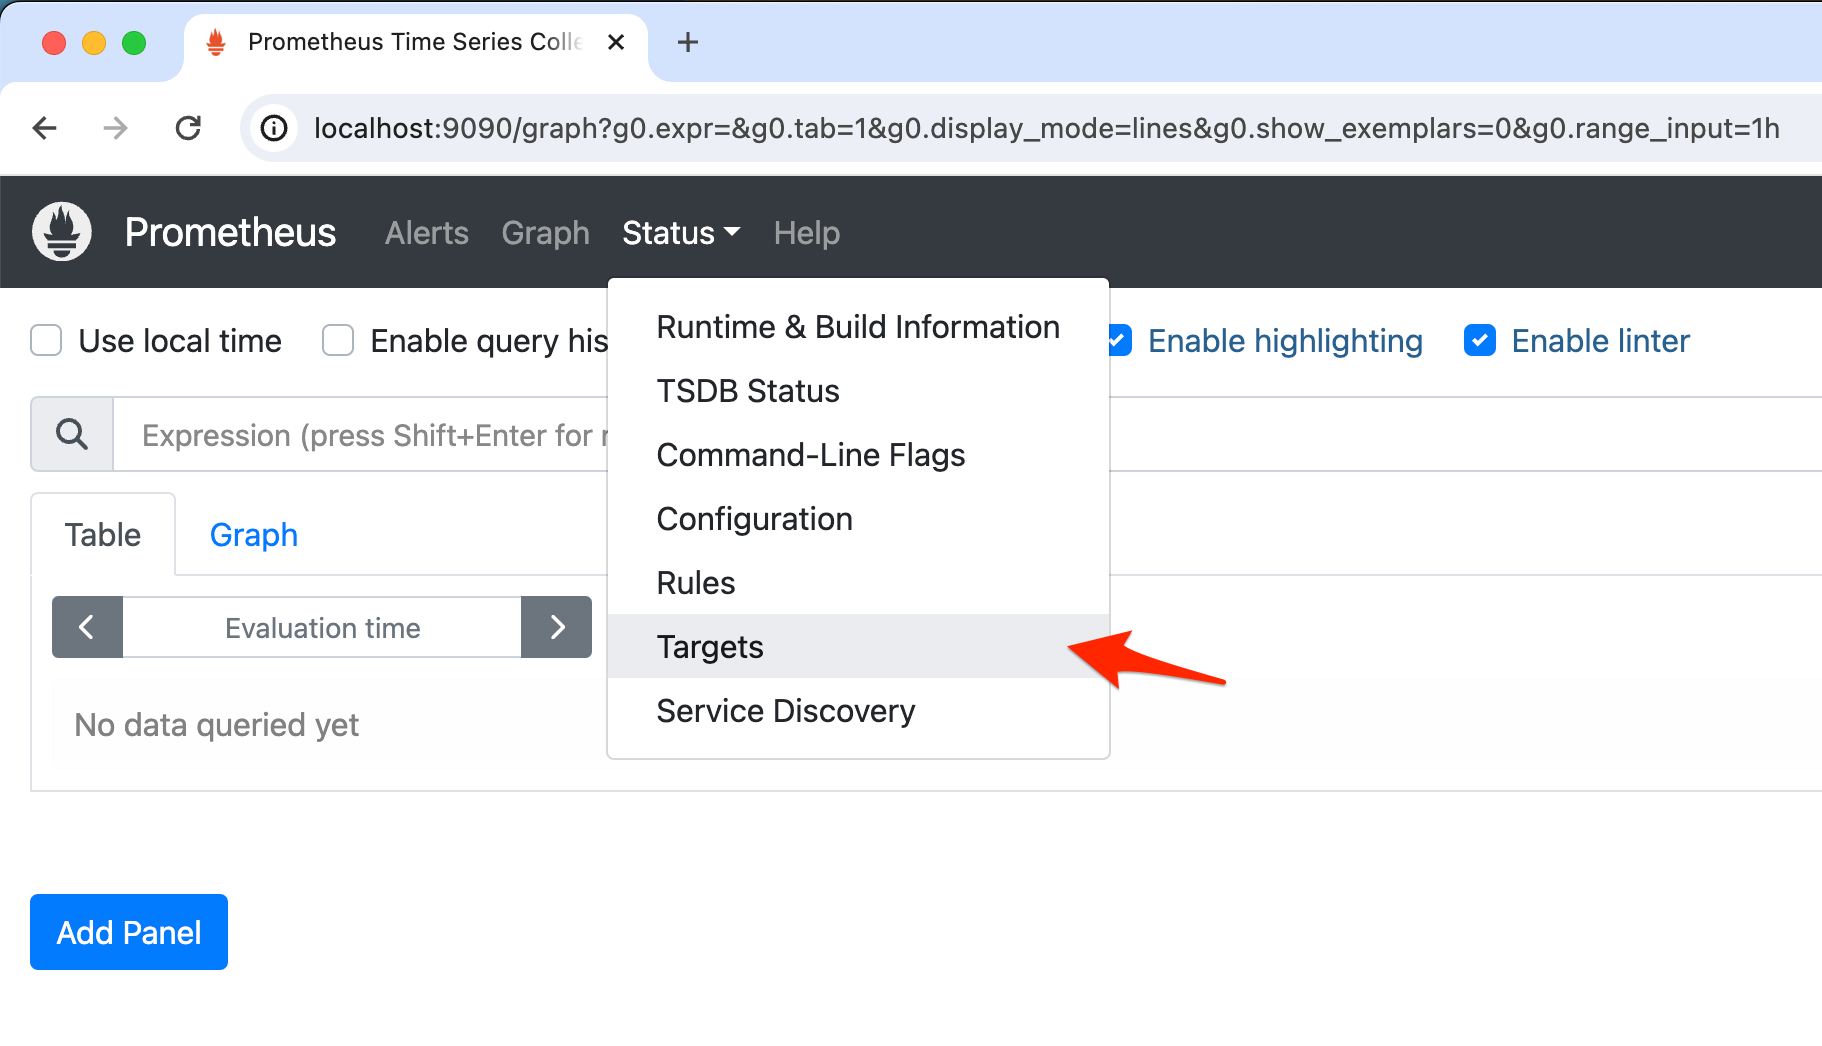Click the Evaluation time input box

322,627
